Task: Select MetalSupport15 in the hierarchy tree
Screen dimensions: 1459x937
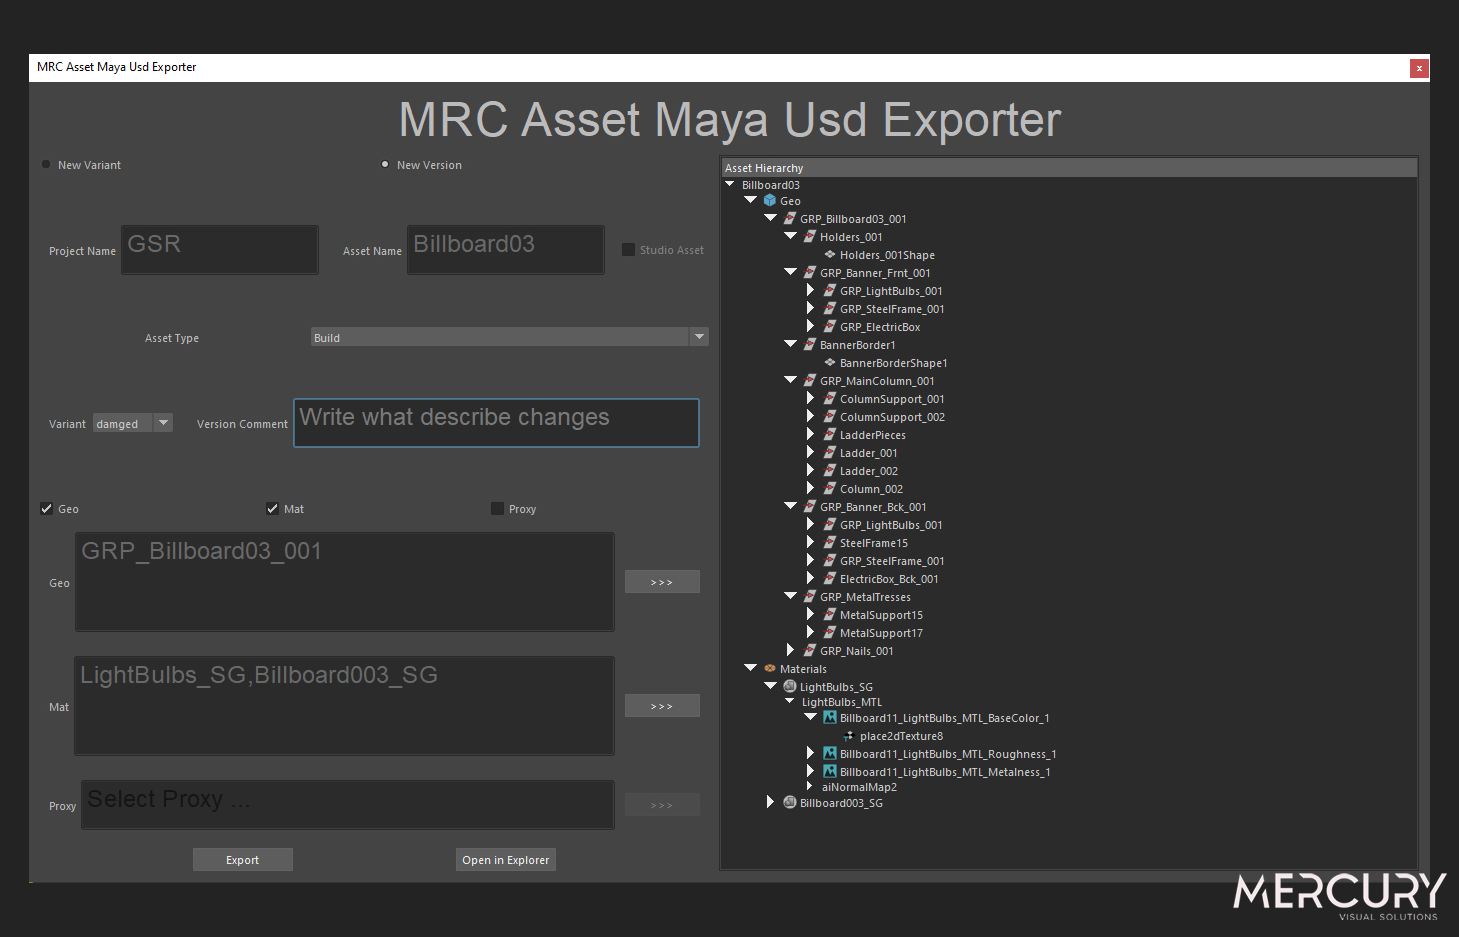Action: pos(881,615)
